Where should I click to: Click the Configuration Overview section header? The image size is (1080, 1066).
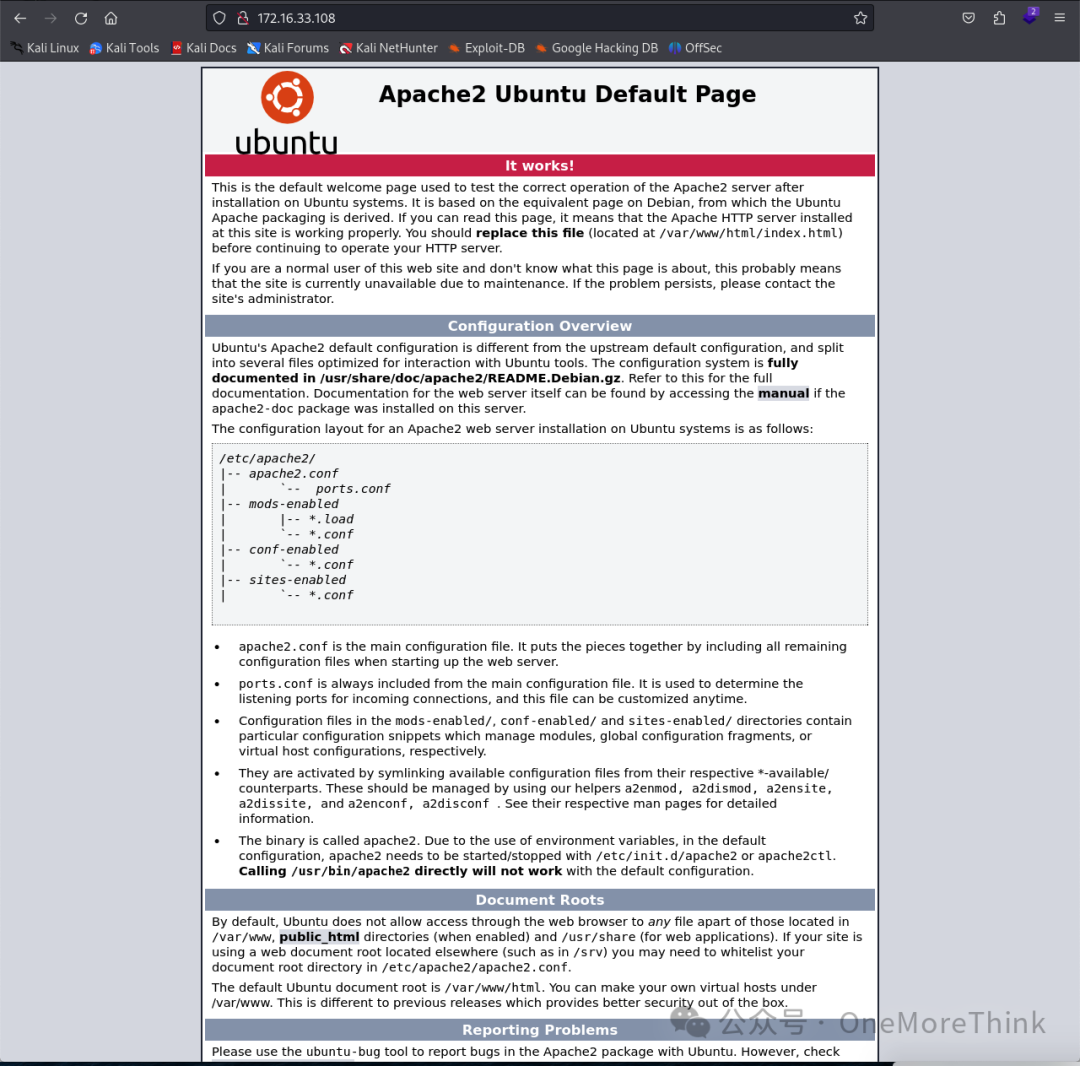pos(539,326)
